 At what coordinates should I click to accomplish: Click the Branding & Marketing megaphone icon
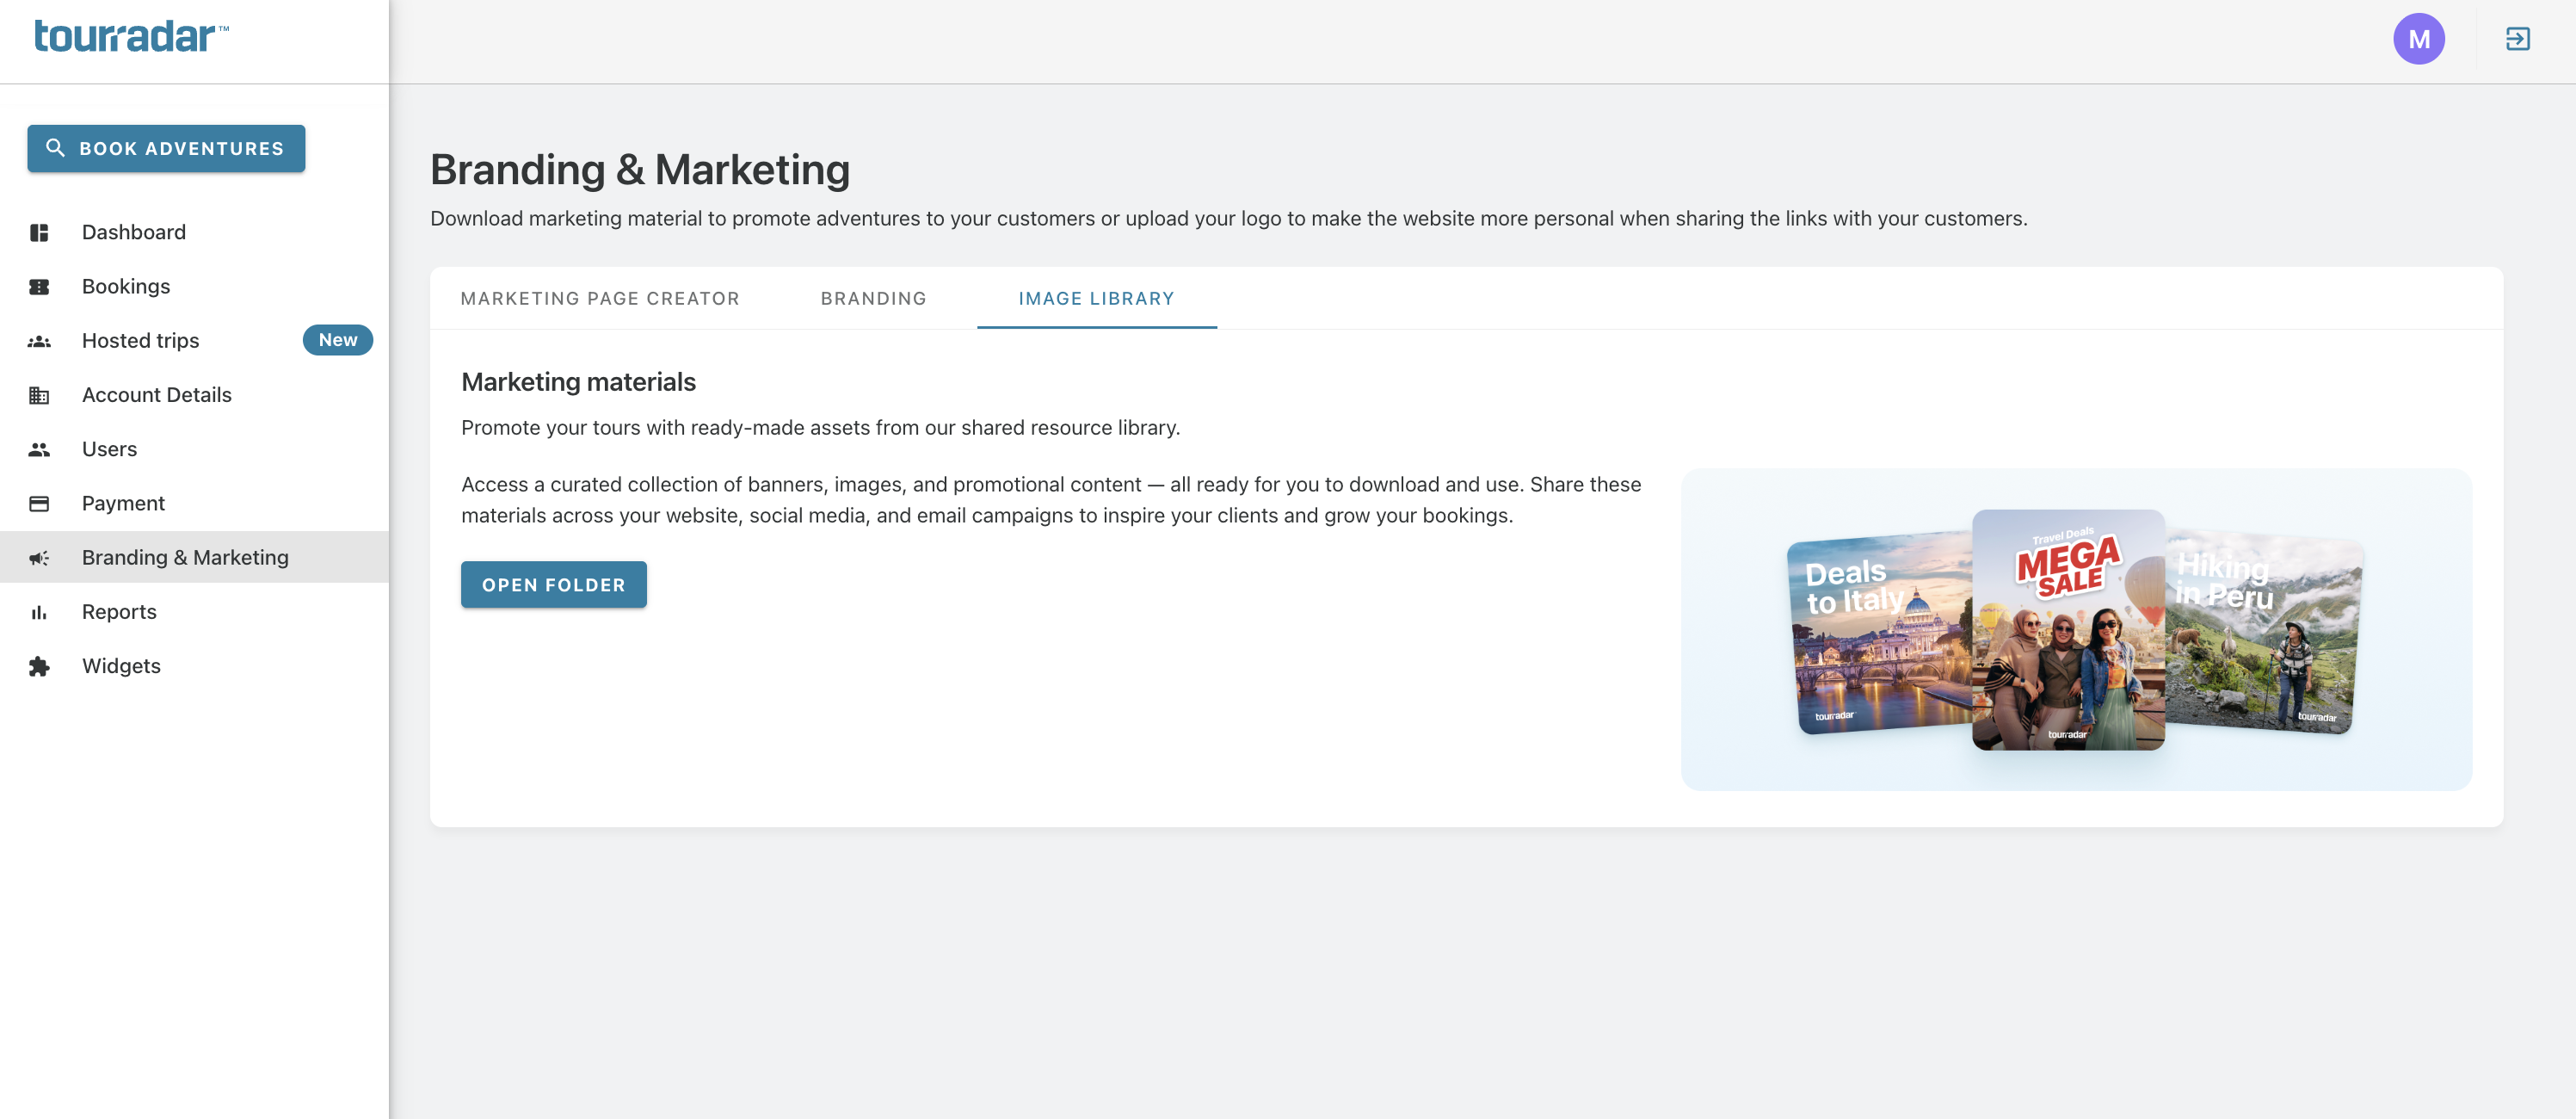tap(39, 558)
